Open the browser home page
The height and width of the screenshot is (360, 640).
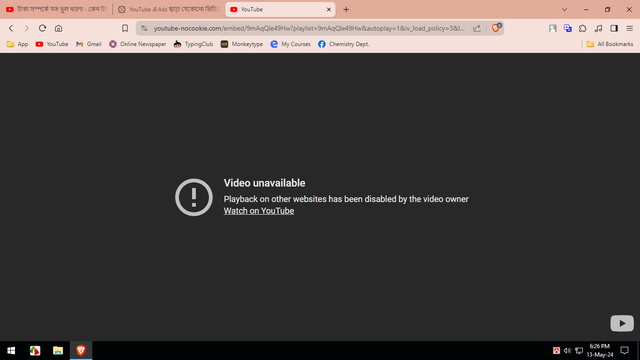pyautogui.click(x=58, y=28)
